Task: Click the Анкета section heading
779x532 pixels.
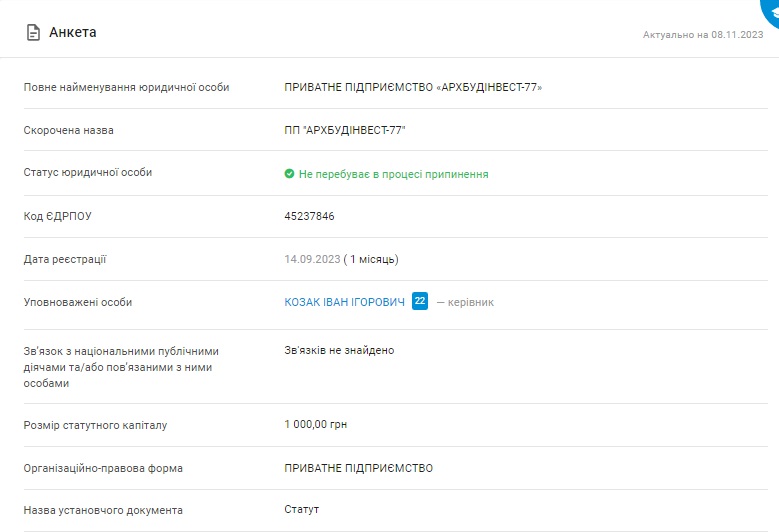Action: 73,33
